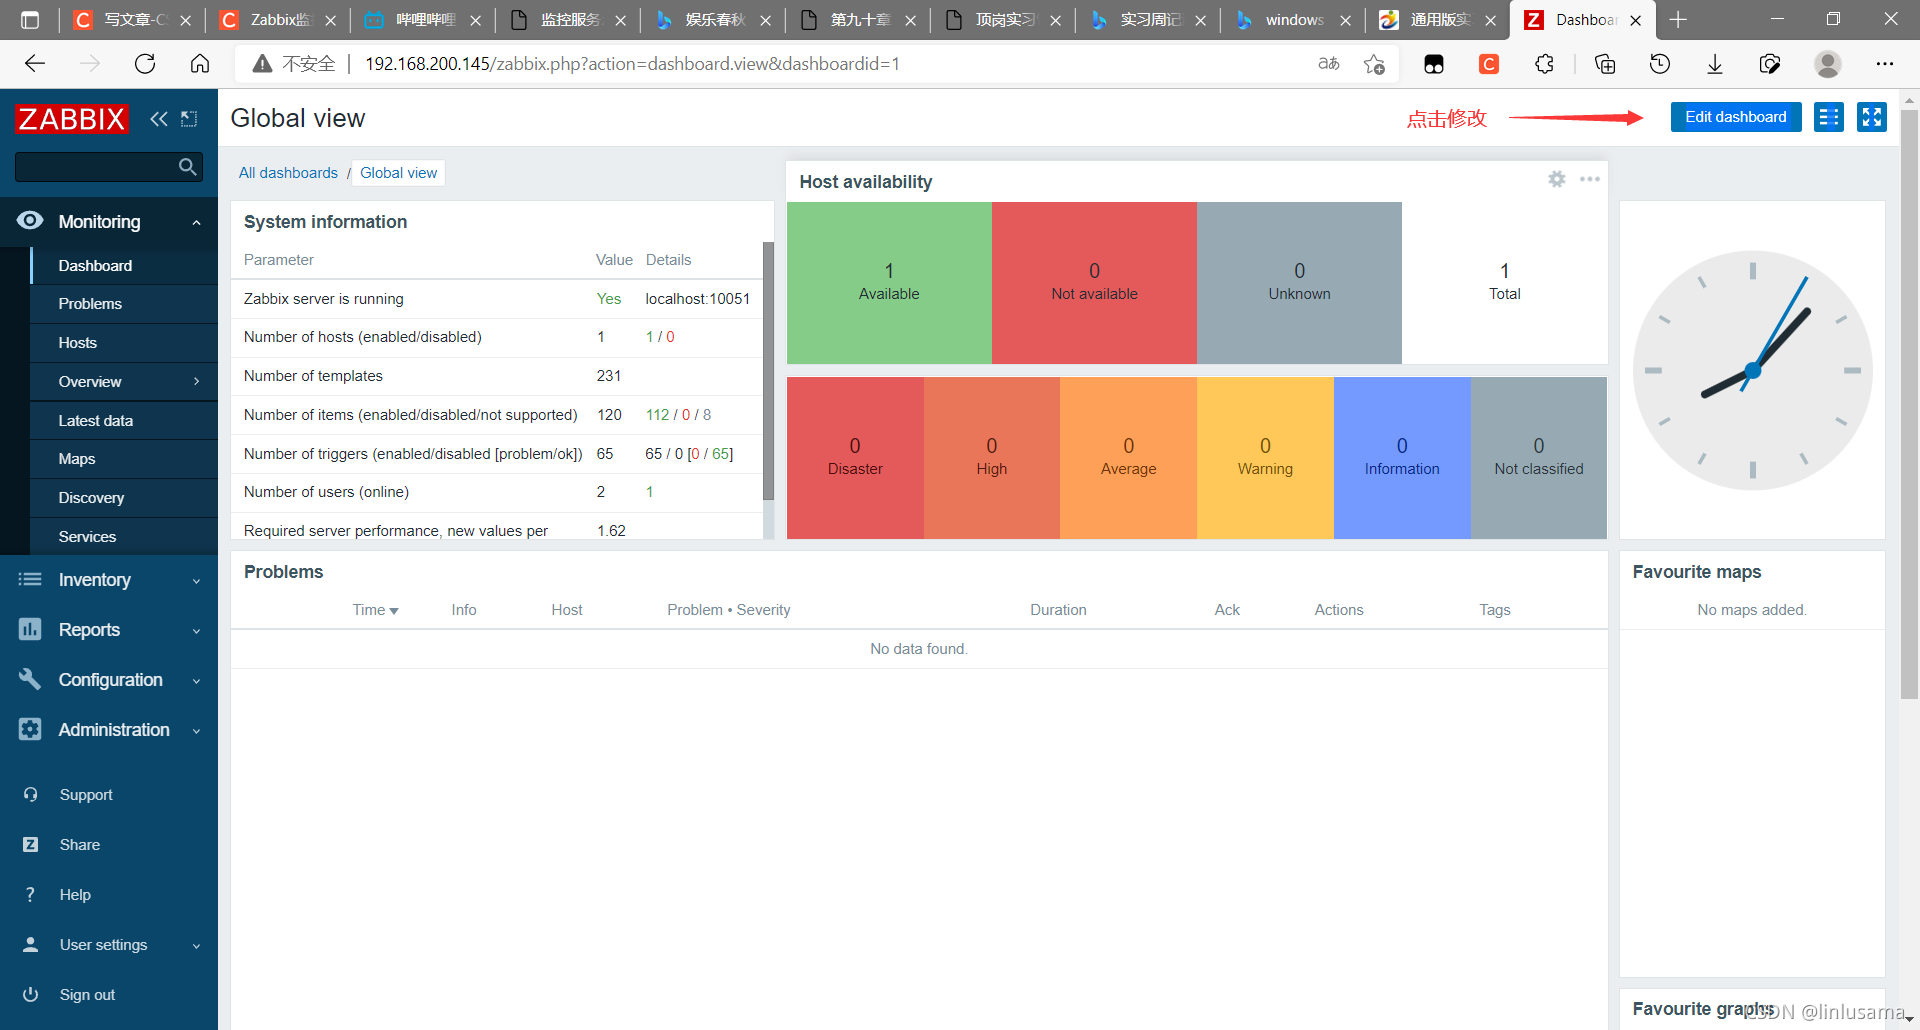
Task: Expand the Configuration menu
Action: [197, 681]
